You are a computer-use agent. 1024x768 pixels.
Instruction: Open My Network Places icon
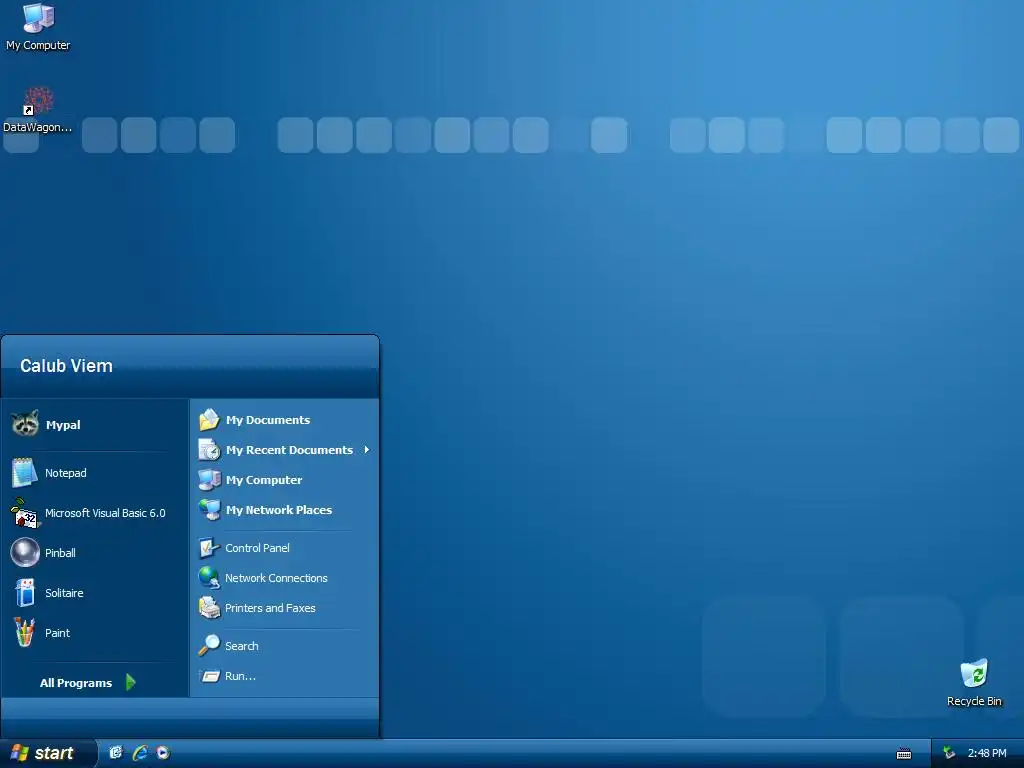pos(209,510)
